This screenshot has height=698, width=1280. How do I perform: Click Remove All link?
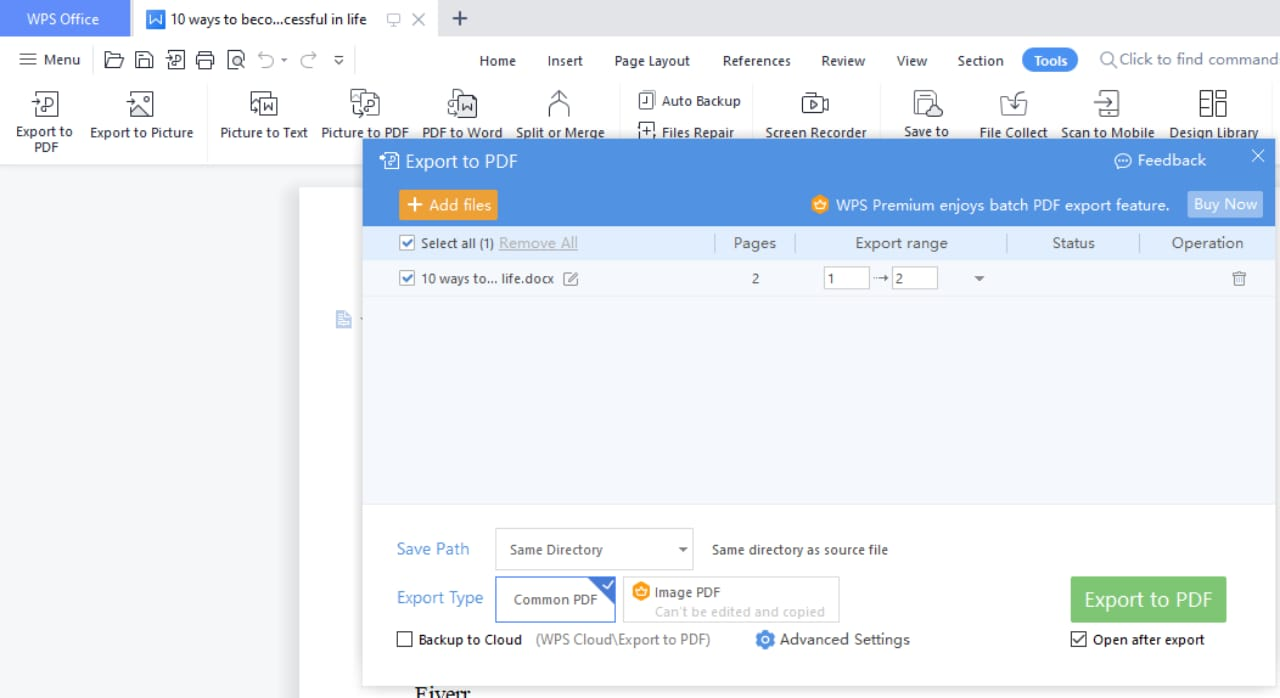pyautogui.click(x=538, y=242)
